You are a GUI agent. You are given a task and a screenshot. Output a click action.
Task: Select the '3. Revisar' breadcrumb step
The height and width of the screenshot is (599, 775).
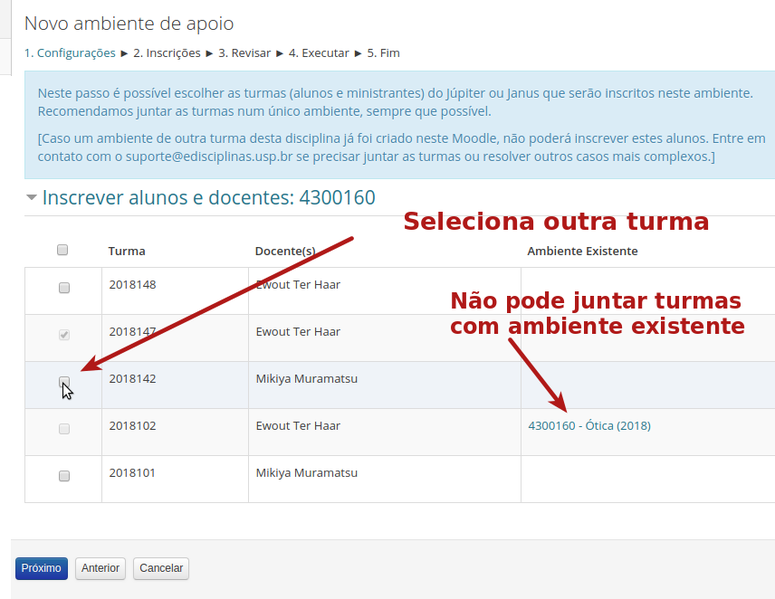click(245, 53)
